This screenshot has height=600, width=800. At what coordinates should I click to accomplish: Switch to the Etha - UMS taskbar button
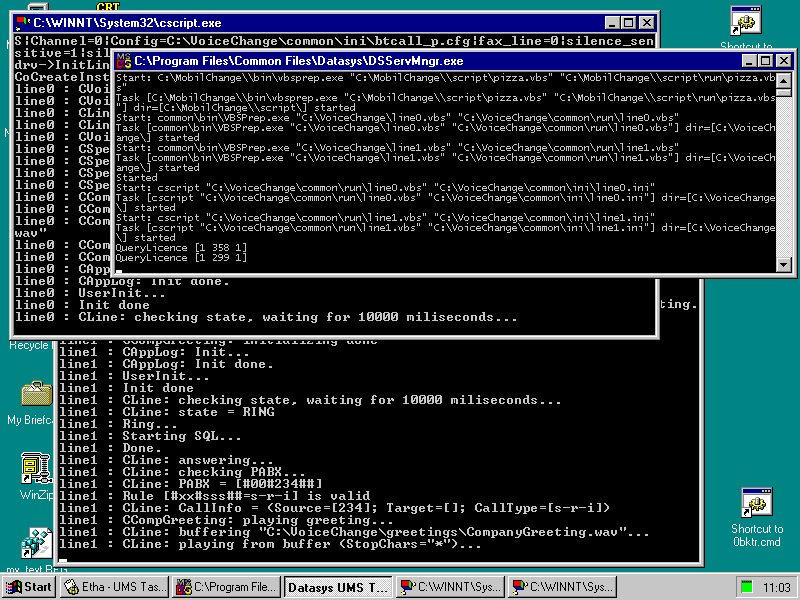tap(114, 587)
